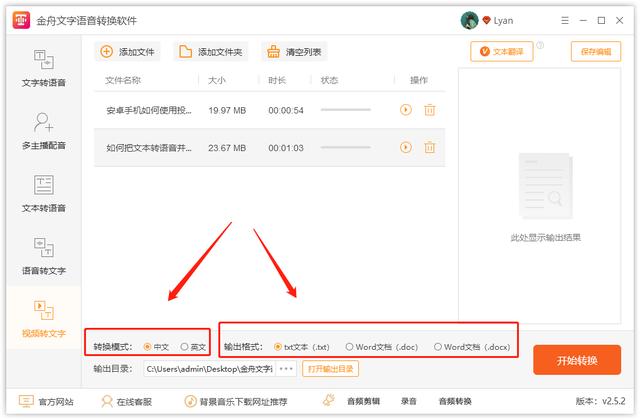This screenshot has width=640, height=420.
Task: Open the 官方网站 link
Action: (x=46, y=402)
